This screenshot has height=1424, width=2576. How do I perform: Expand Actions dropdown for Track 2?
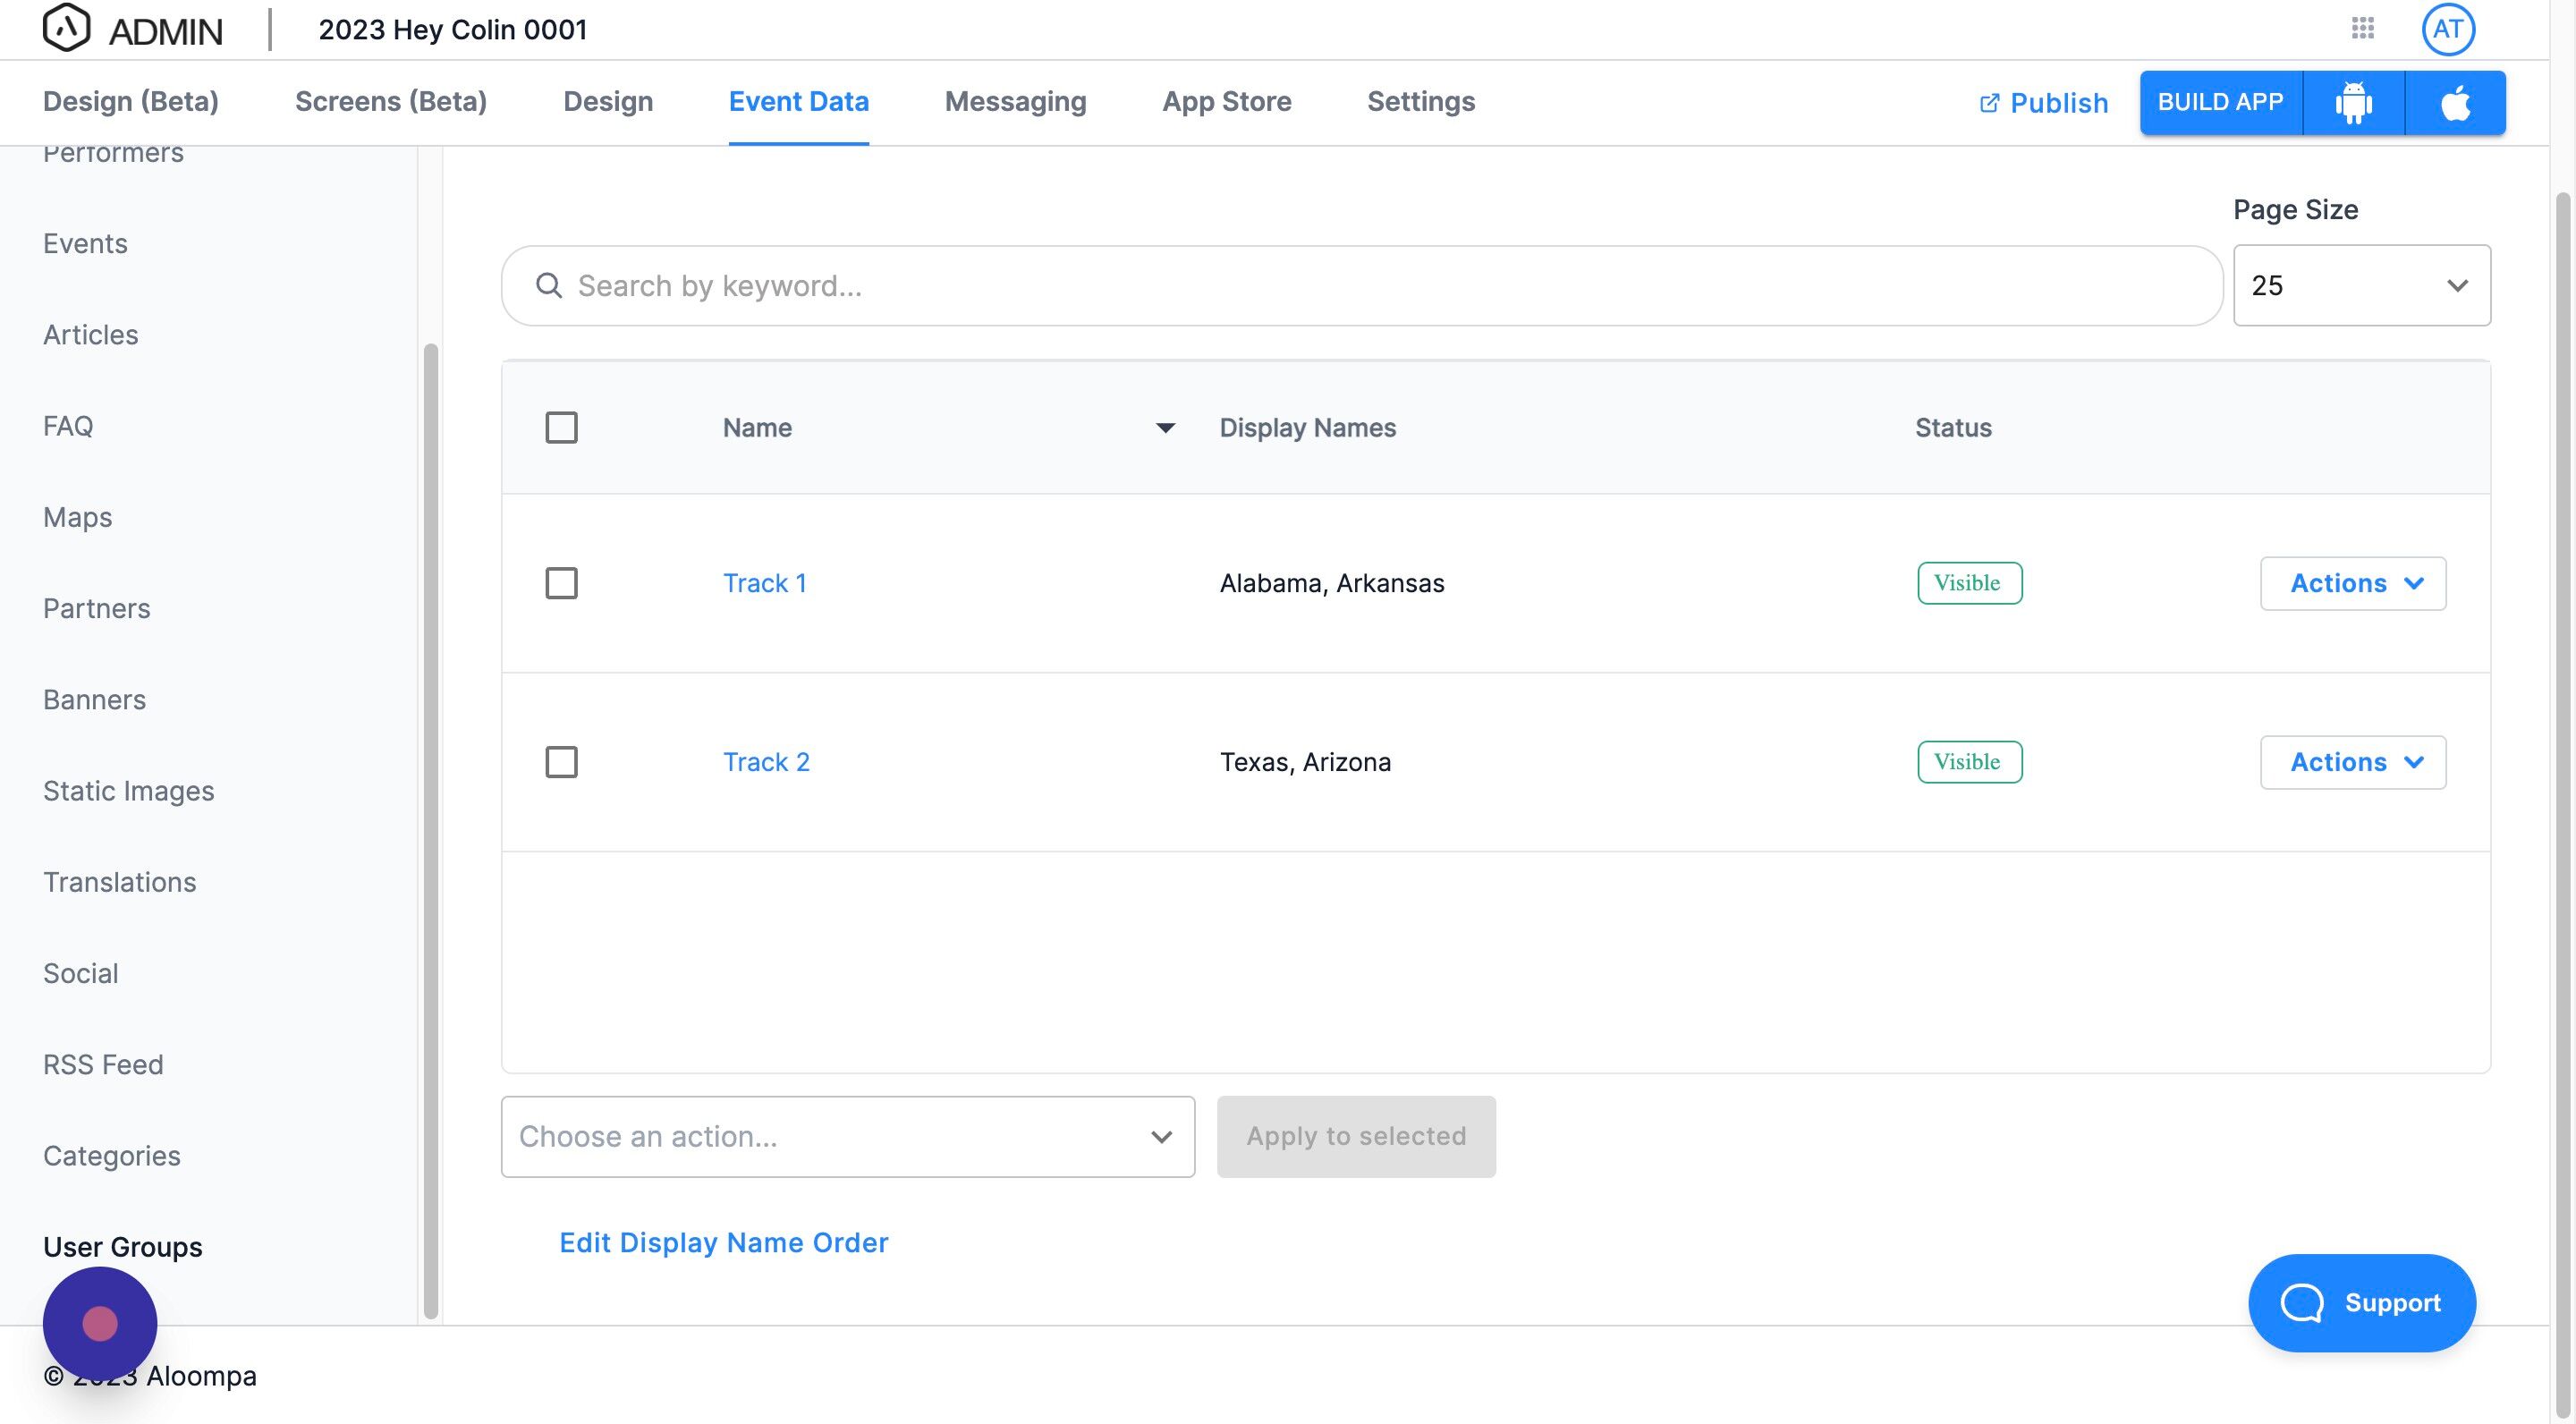coord(2353,762)
